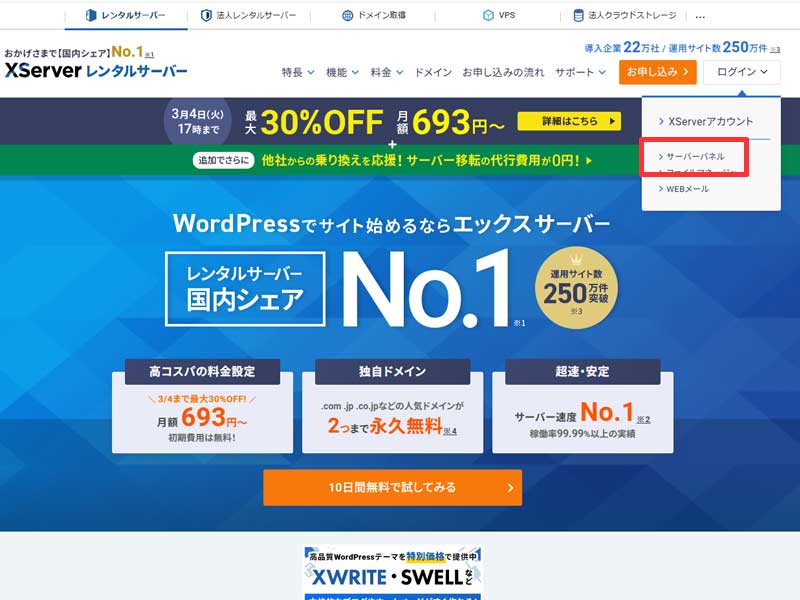Click the 最大30%OFF campaign text
This screenshot has height=600, width=800.
(x=314, y=122)
